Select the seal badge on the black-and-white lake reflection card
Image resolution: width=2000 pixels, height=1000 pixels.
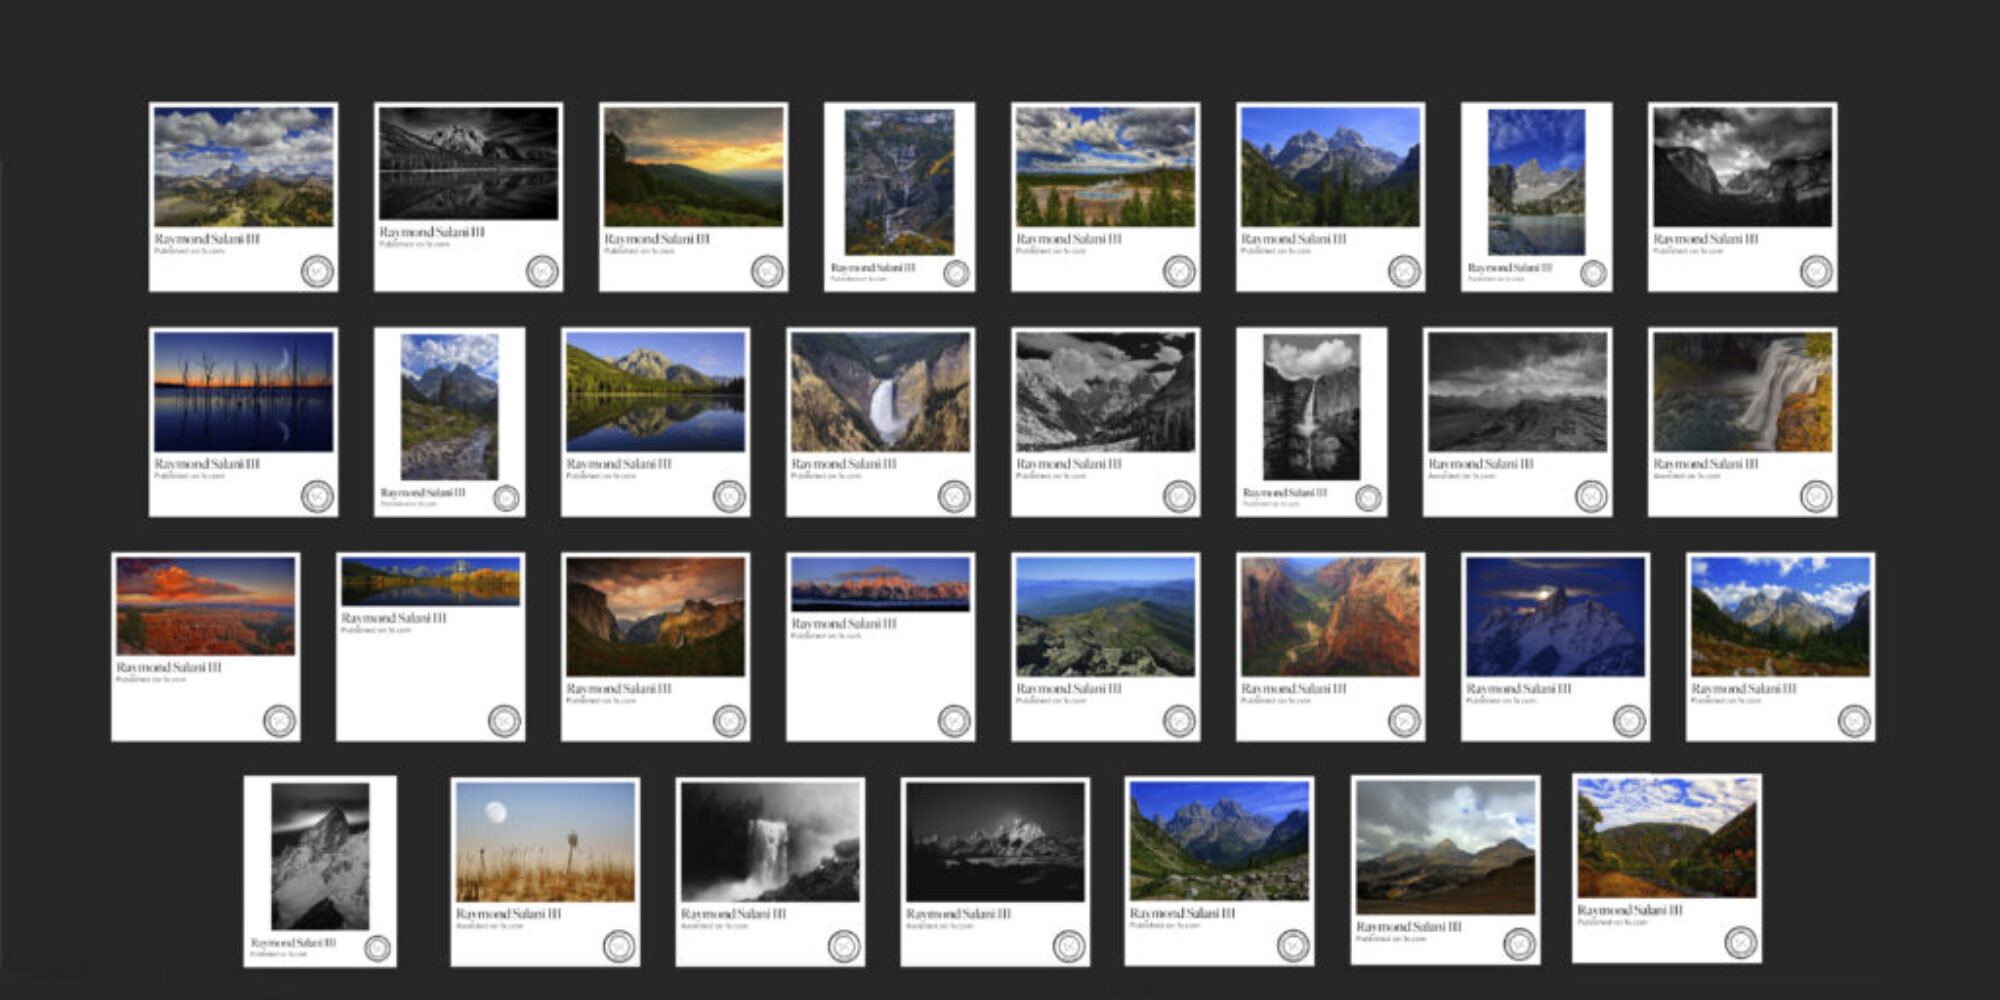[542, 271]
